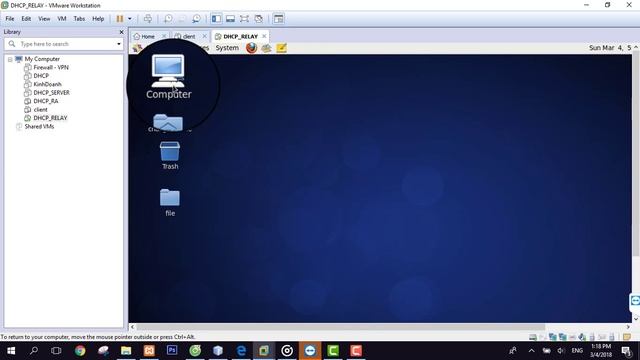Click the console view toolbar icon
Screen dimensions: 640x360
[x=278, y=19]
